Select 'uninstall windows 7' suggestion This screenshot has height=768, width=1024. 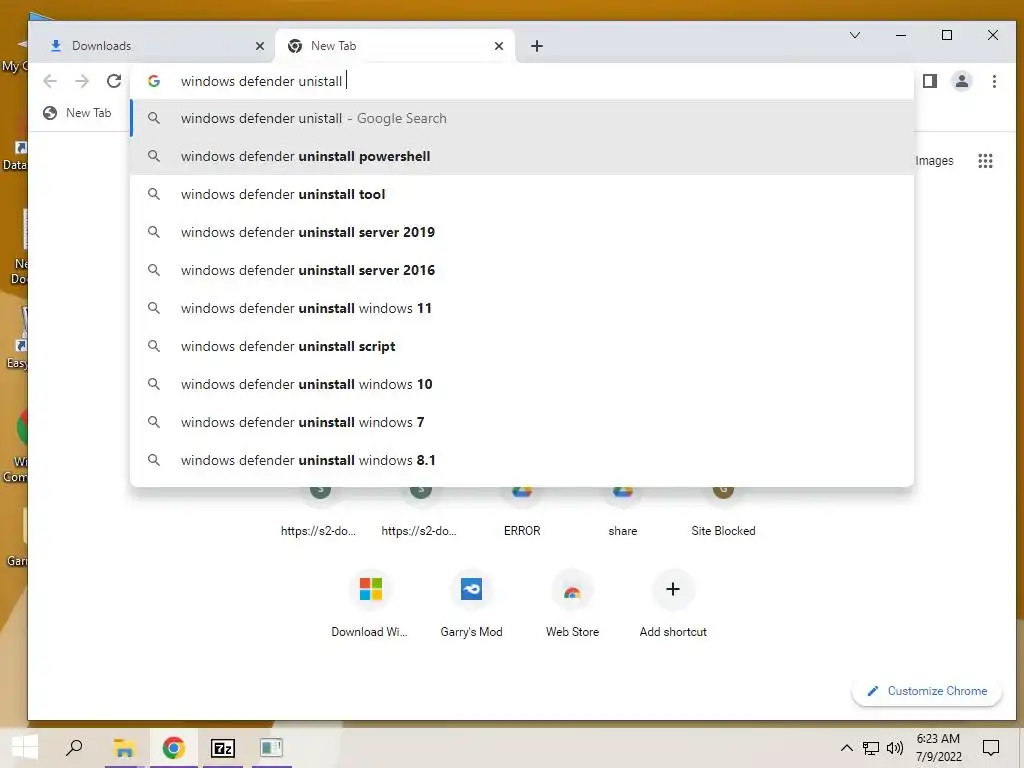point(522,422)
